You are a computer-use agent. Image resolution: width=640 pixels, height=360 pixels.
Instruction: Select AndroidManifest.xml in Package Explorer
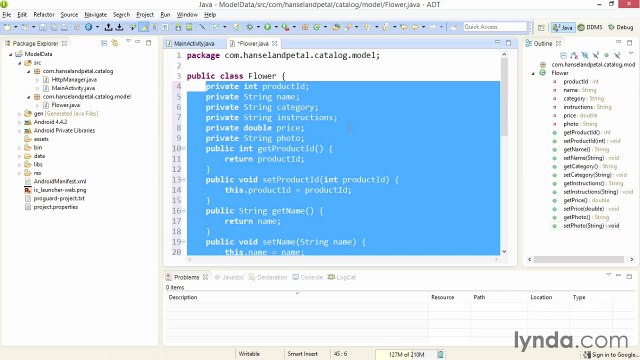pyautogui.click(x=60, y=182)
